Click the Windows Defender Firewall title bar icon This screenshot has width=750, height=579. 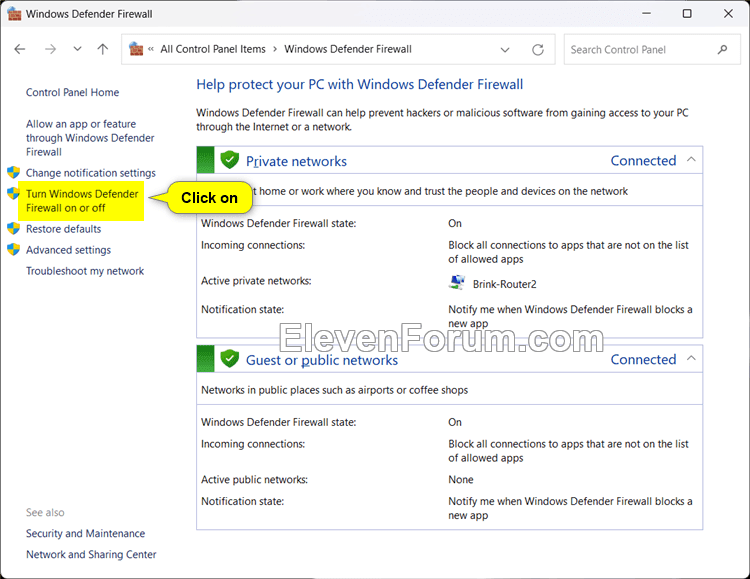click(14, 14)
